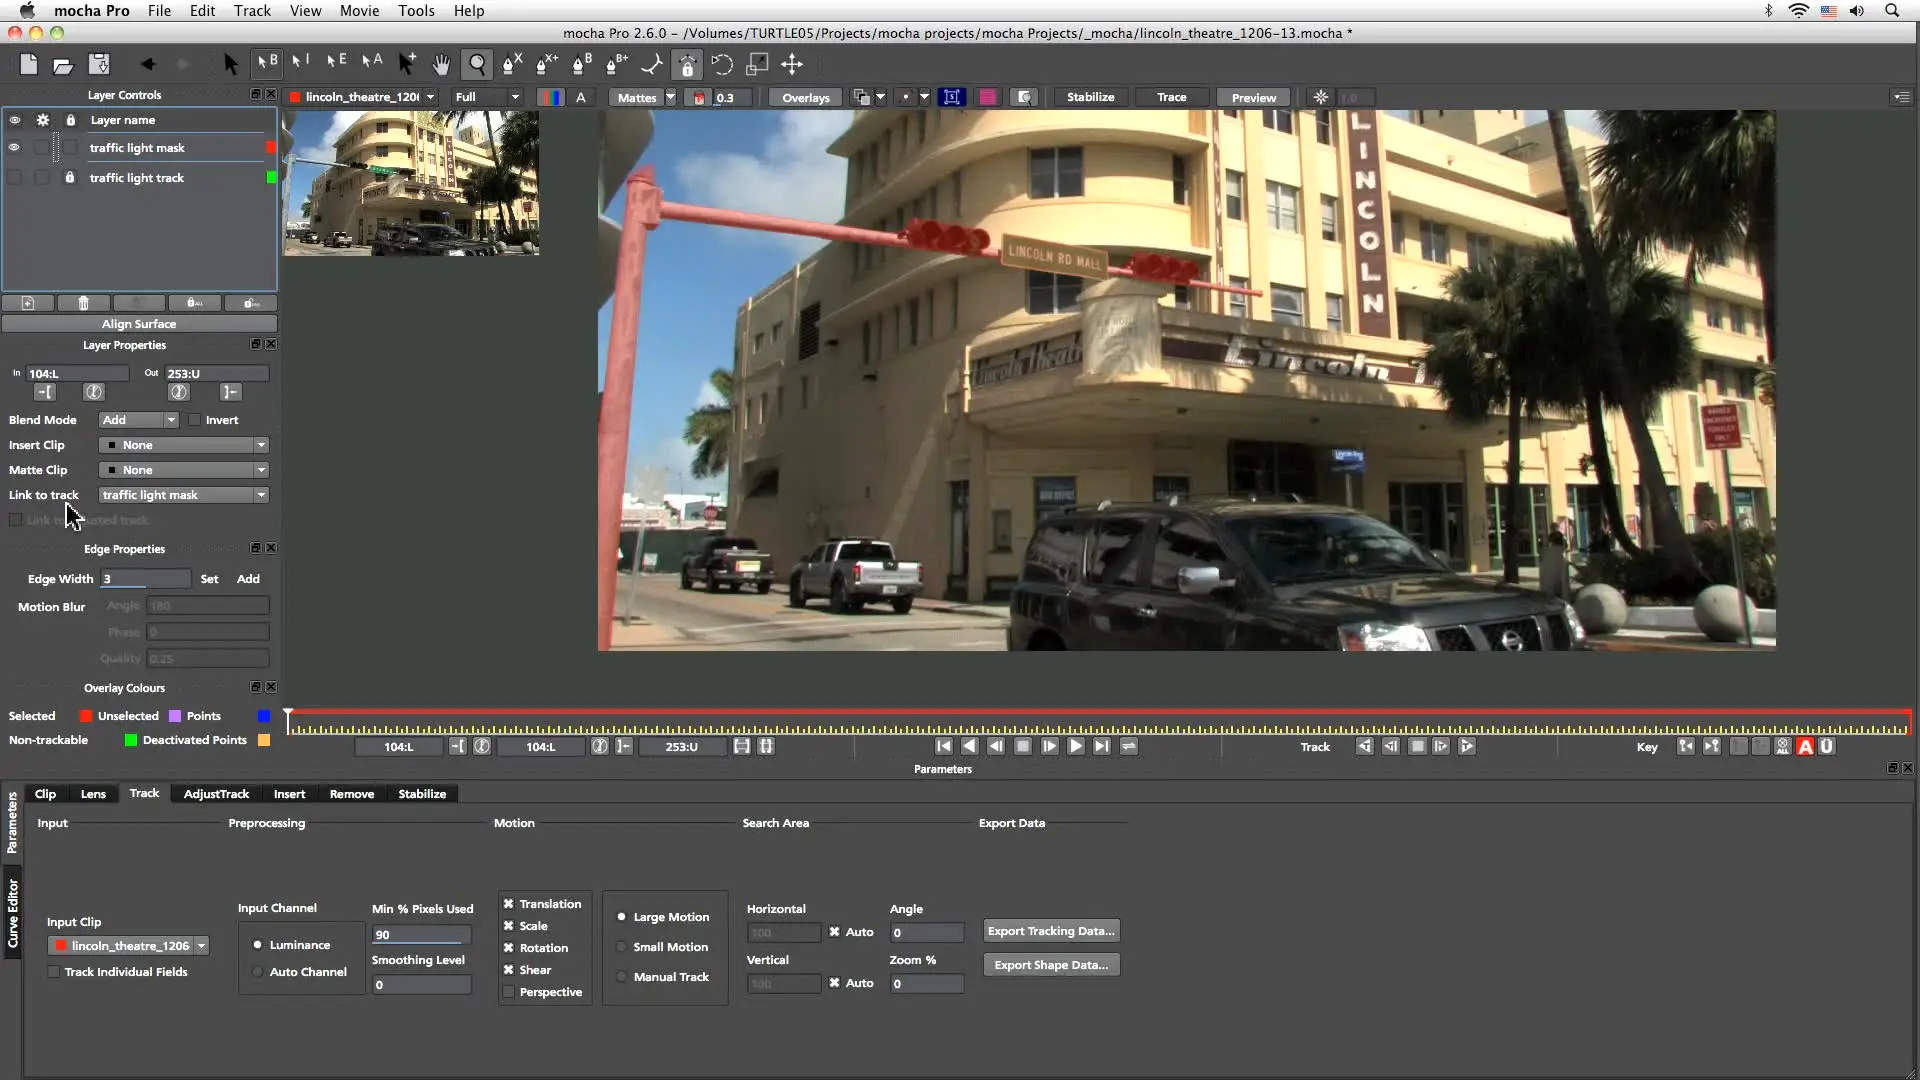Viewport: 1920px width, 1080px height.
Task: Click the undo back arrow icon
Action: pyautogui.click(x=148, y=65)
